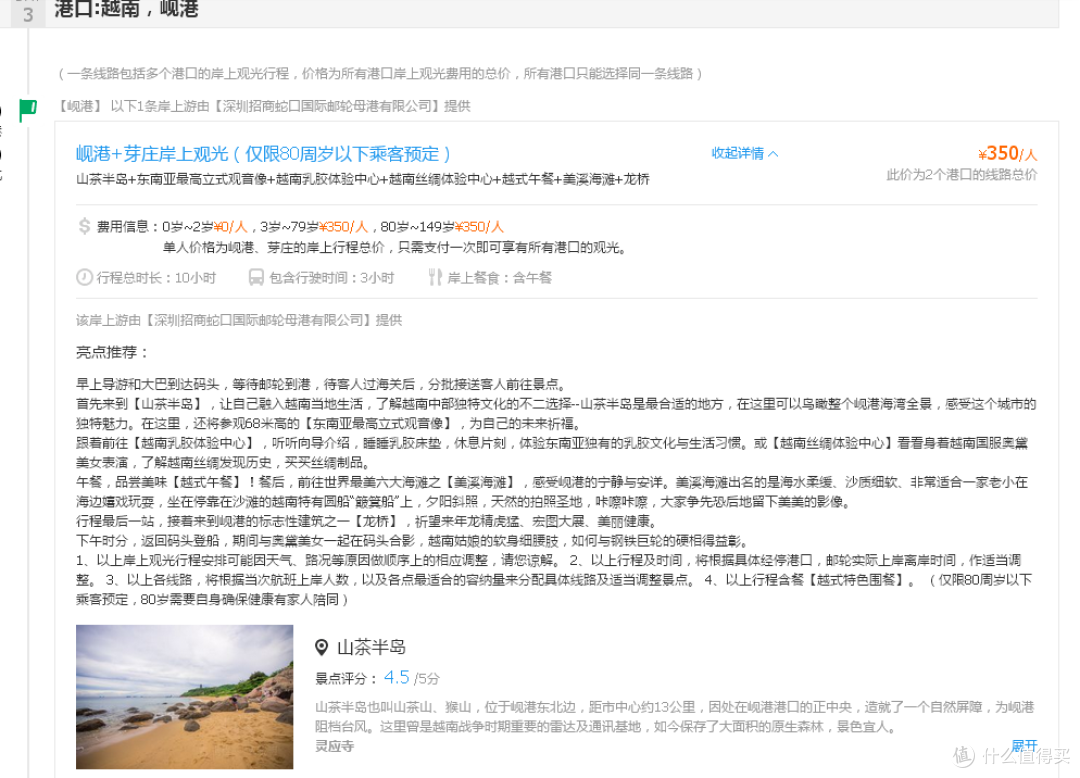Screen dimensions: 1080x778
Task: Open the 岘港+芽庄岸上观光 tour title link
Action: pos(262,154)
